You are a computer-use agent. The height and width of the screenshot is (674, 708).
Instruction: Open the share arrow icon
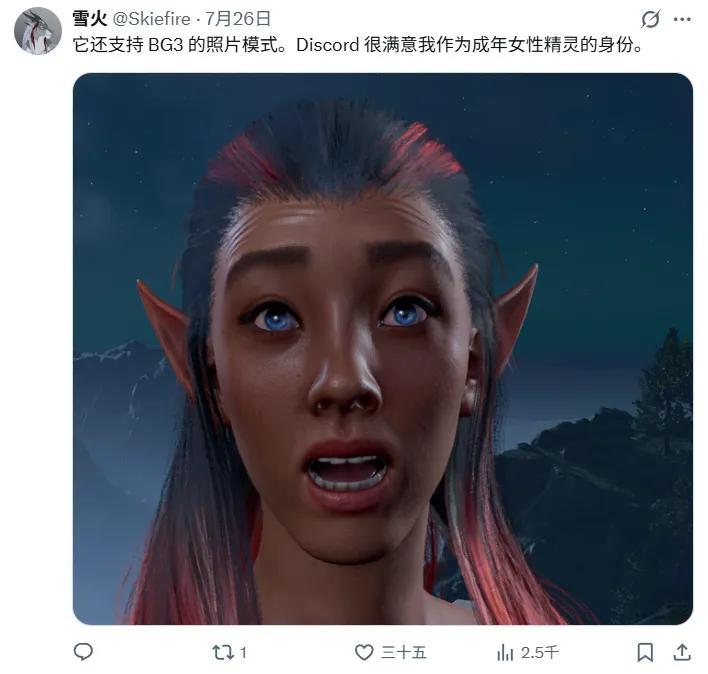pos(682,652)
